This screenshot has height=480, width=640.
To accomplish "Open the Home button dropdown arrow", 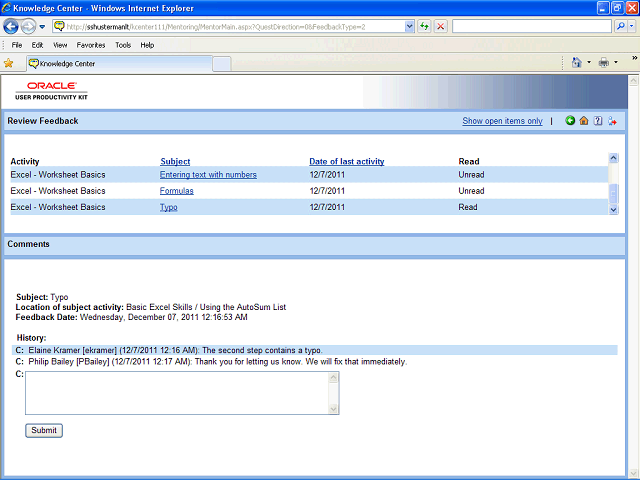I will pyautogui.click(x=589, y=62).
